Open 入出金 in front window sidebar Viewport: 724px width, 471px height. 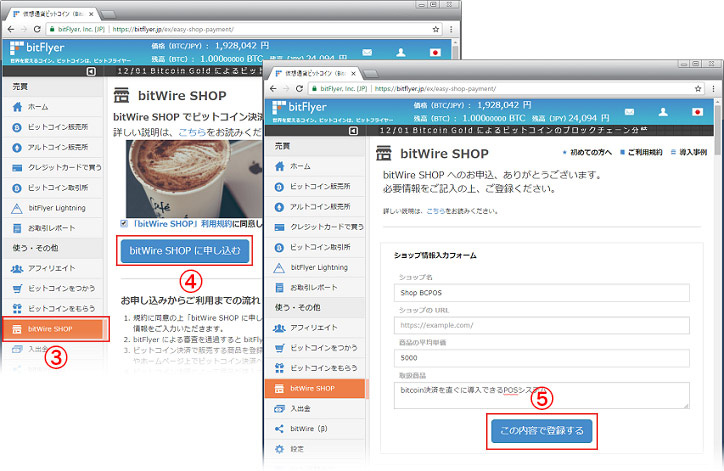point(315,409)
